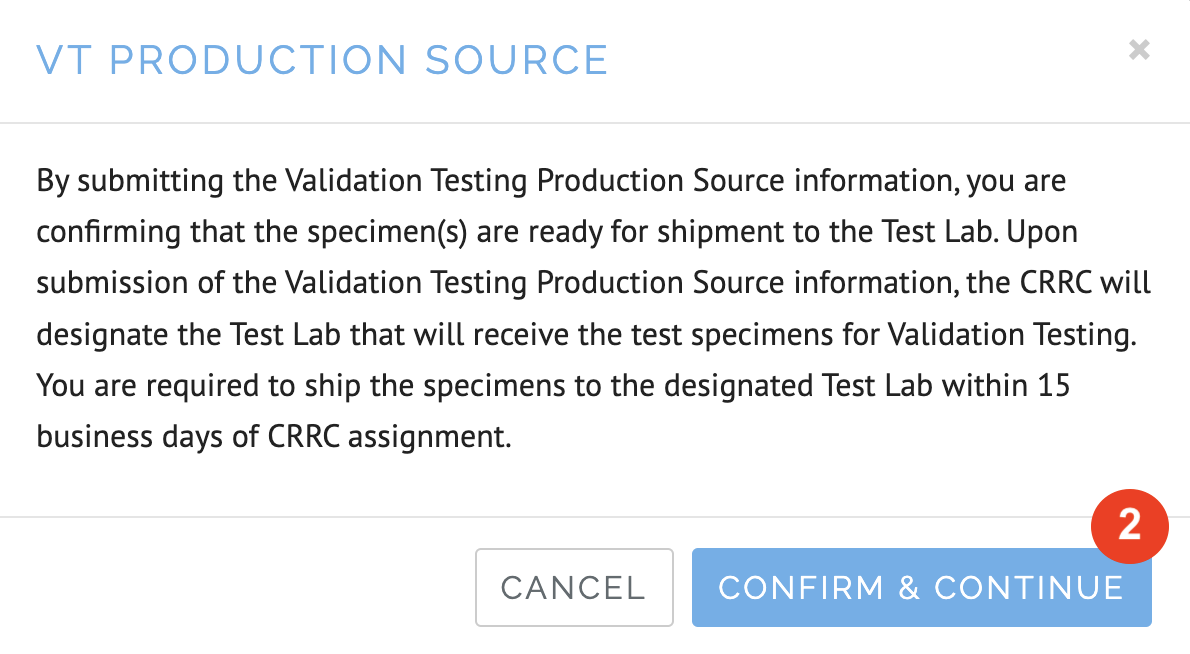The height and width of the screenshot is (654, 1190).
Task: Click the red badge numbered 2
Action: click(1129, 525)
